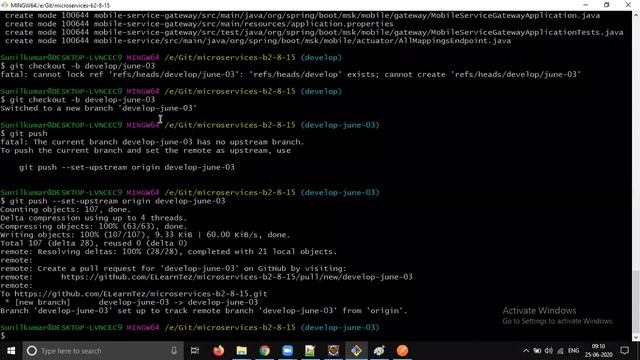Click the 'git push --set-upstream origin develop-june-03' command line
This screenshot has width=640, height=360.
(x=113, y=201)
